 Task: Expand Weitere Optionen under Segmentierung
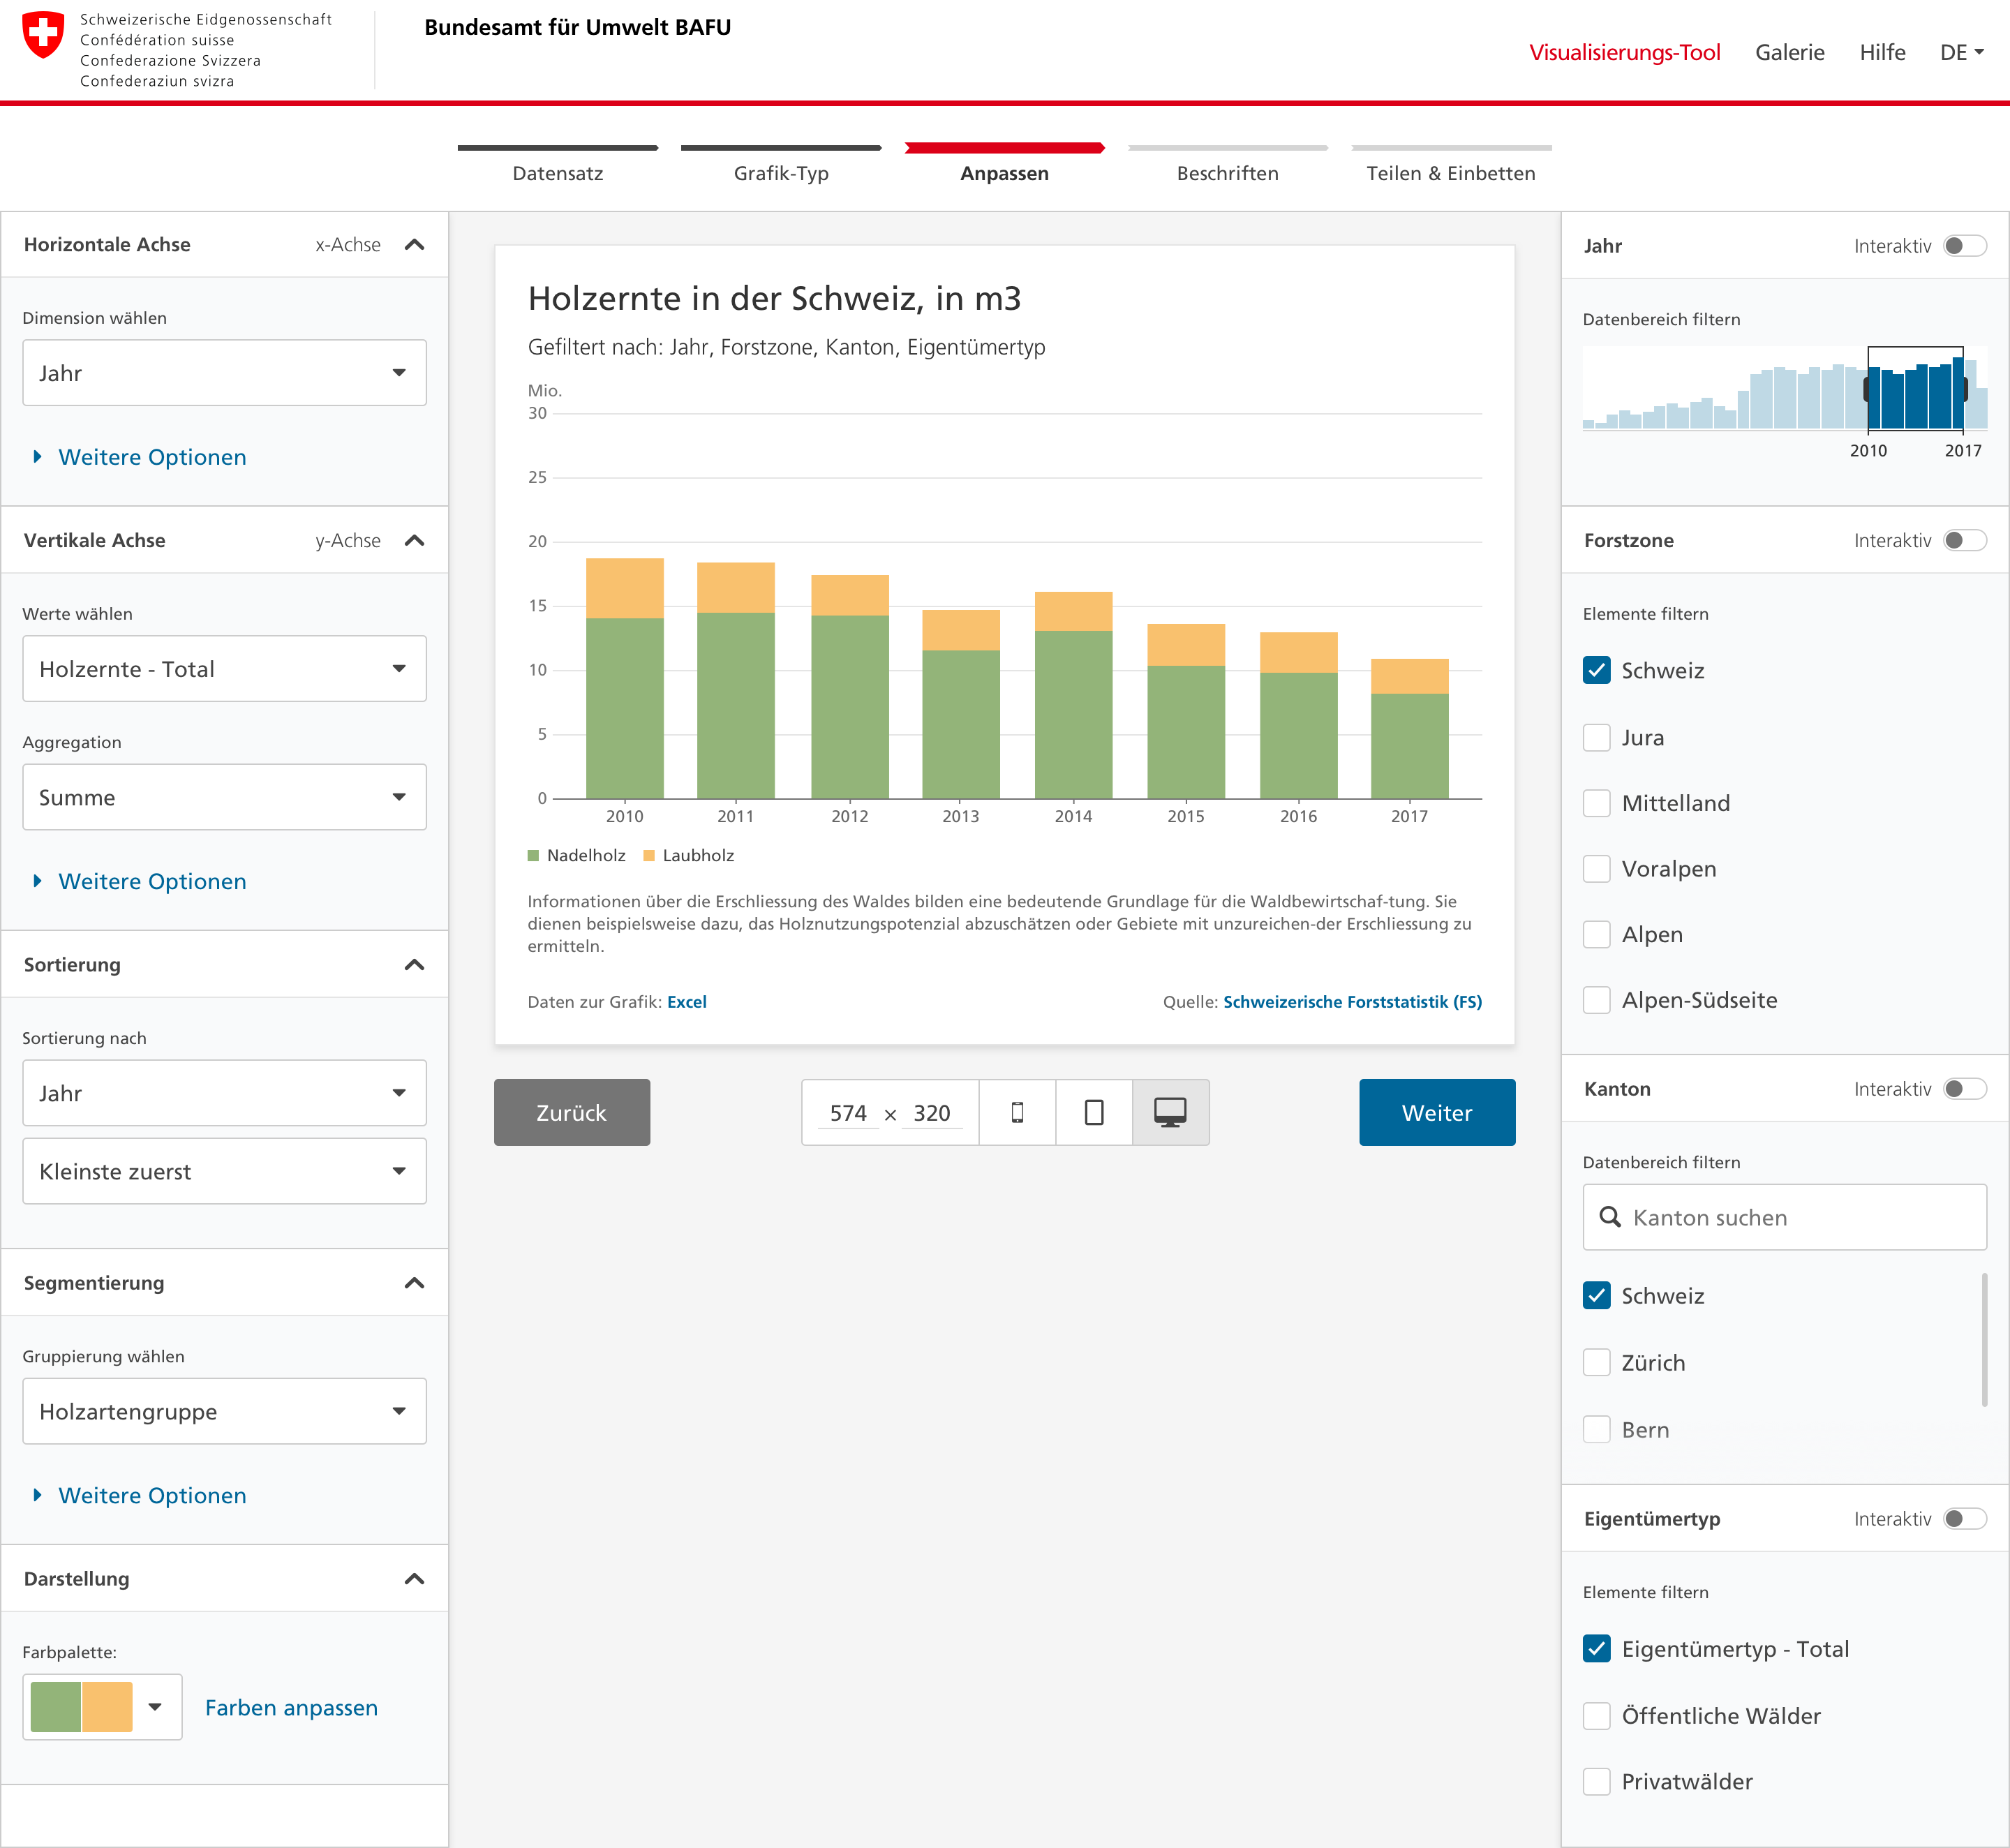coord(152,1495)
